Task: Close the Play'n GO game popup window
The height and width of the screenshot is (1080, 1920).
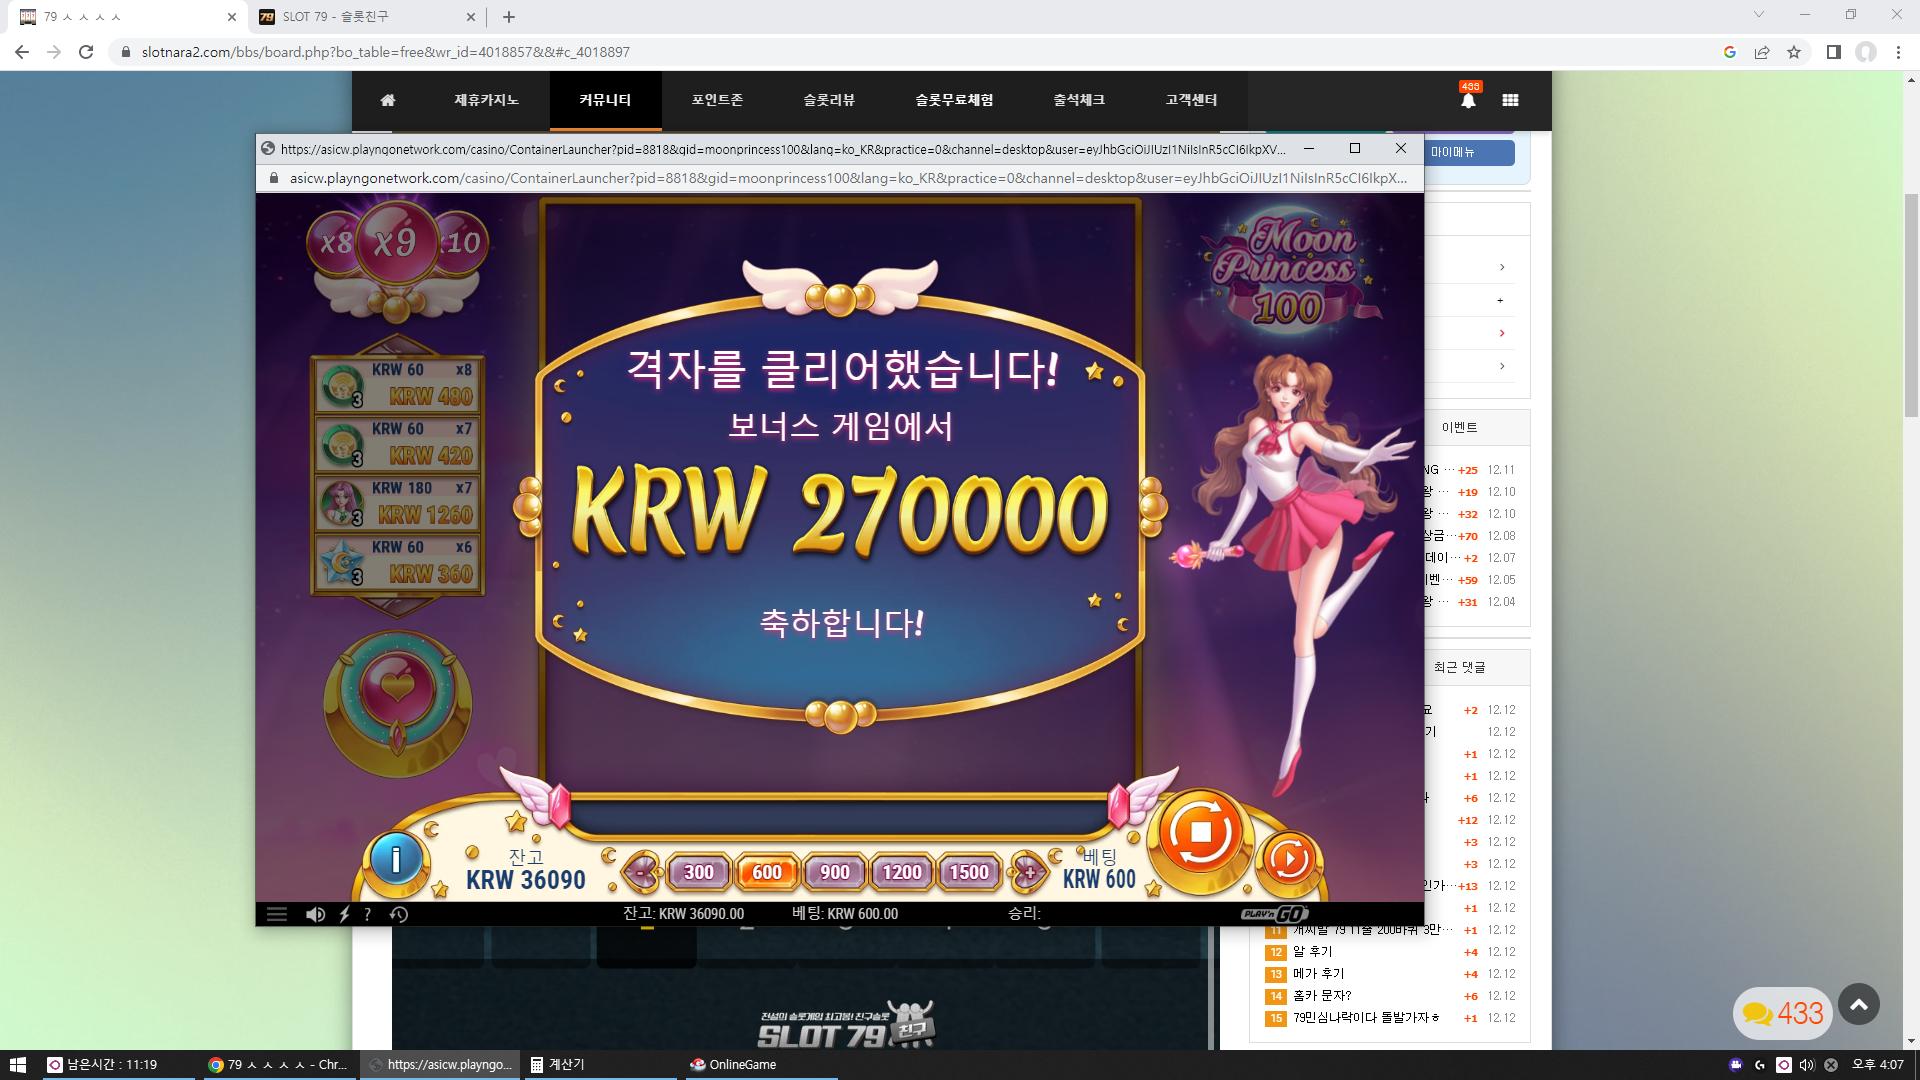Action: [x=1401, y=148]
